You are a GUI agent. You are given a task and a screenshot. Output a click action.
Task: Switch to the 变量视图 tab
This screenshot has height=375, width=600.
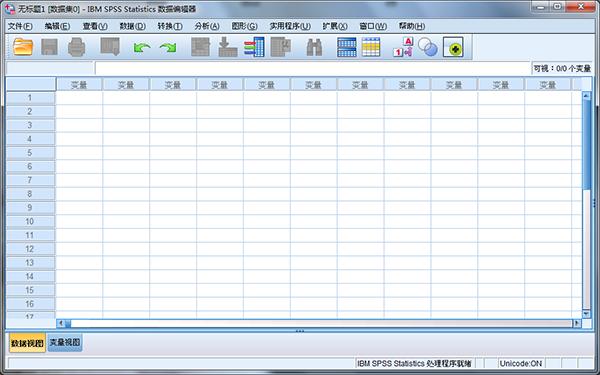pos(65,342)
